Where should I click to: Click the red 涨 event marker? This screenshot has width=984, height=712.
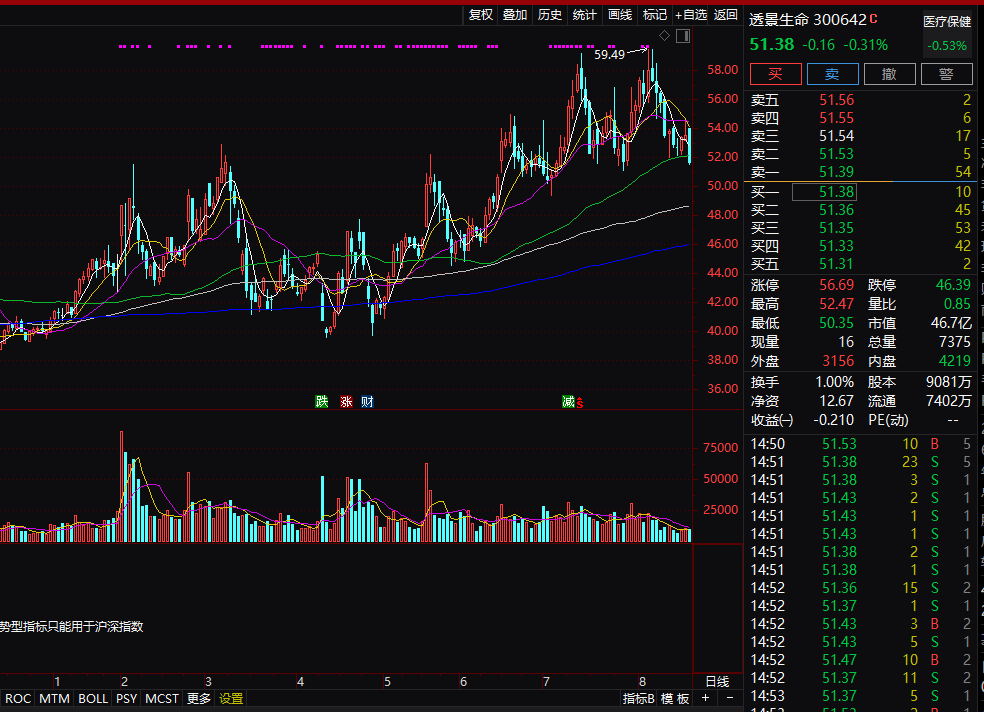[x=346, y=402]
